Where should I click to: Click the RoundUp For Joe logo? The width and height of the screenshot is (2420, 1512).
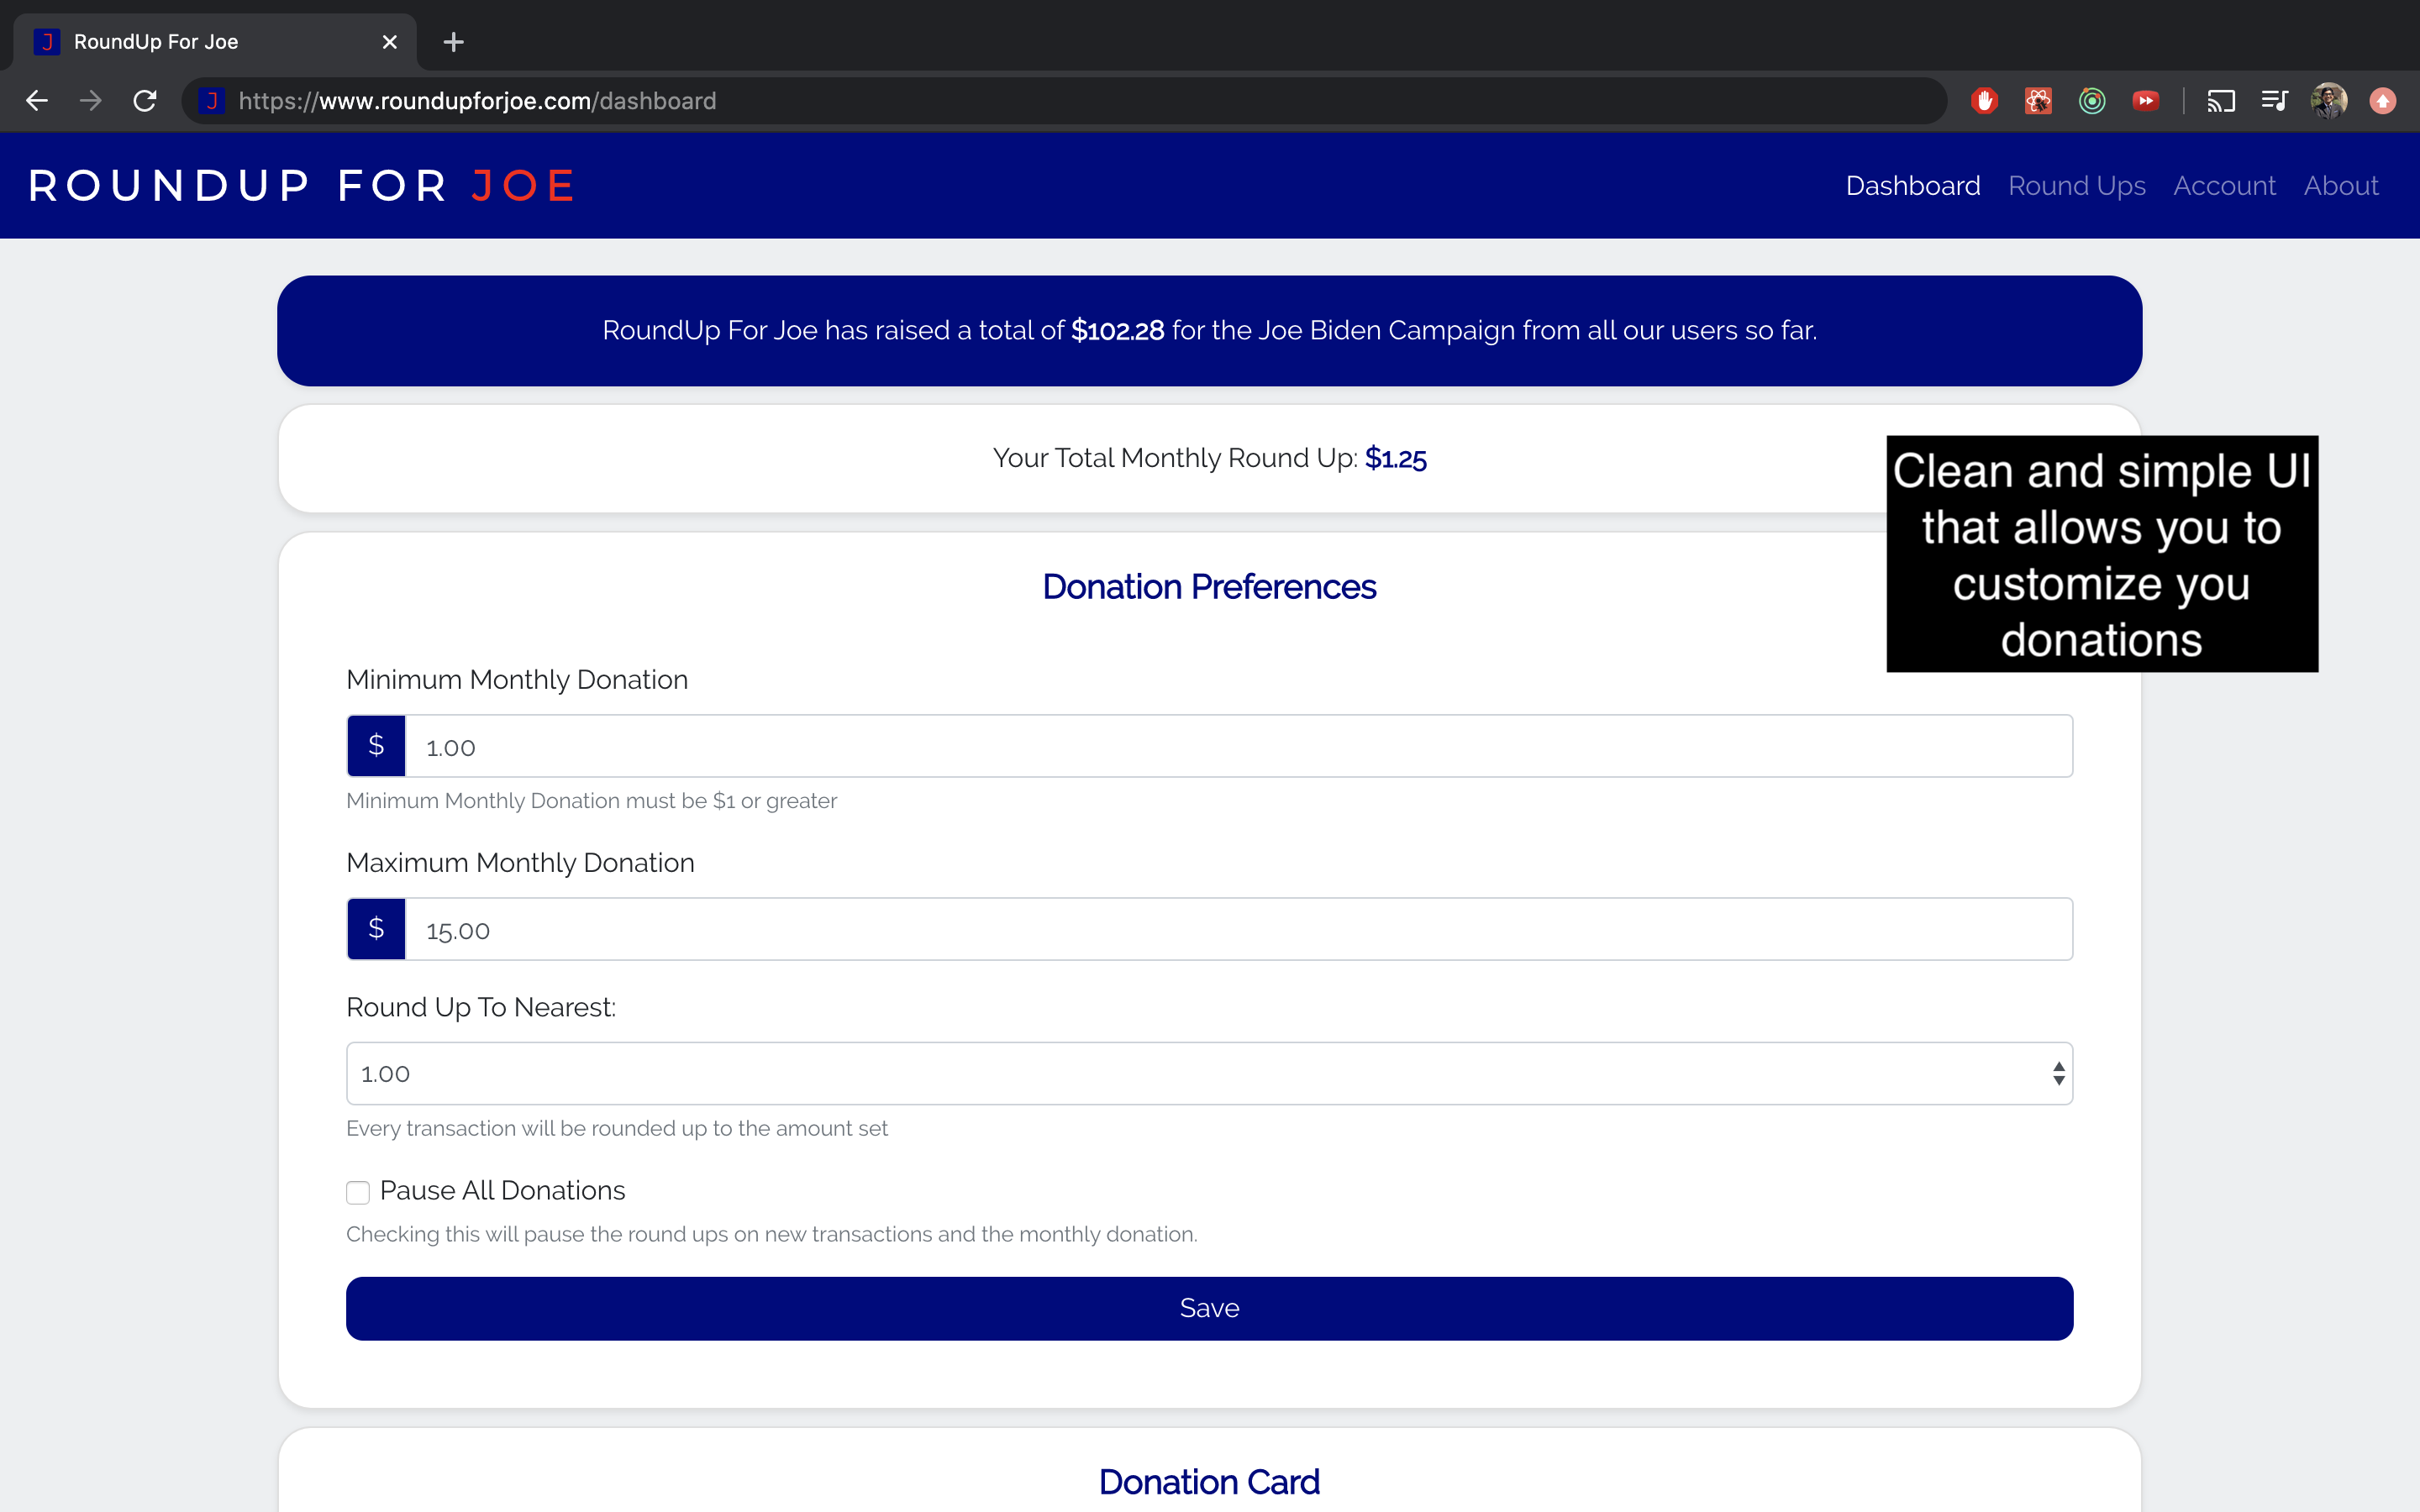click(301, 186)
